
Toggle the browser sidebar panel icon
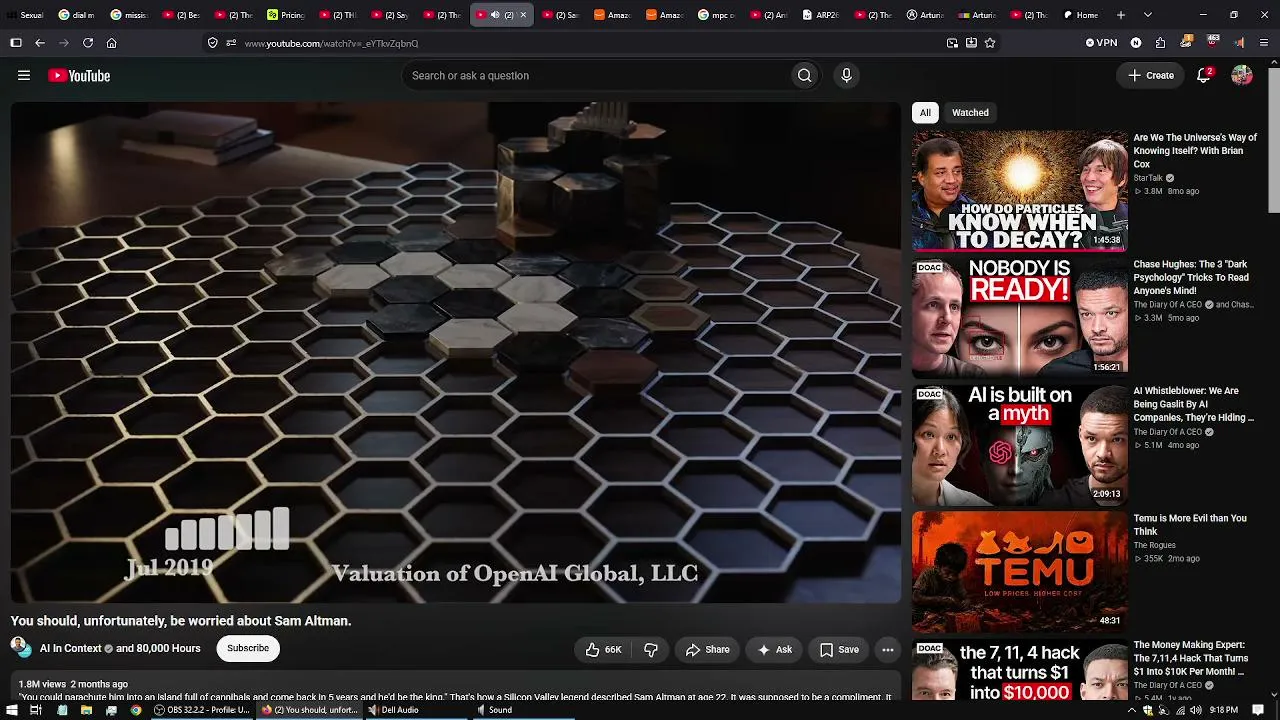16,43
